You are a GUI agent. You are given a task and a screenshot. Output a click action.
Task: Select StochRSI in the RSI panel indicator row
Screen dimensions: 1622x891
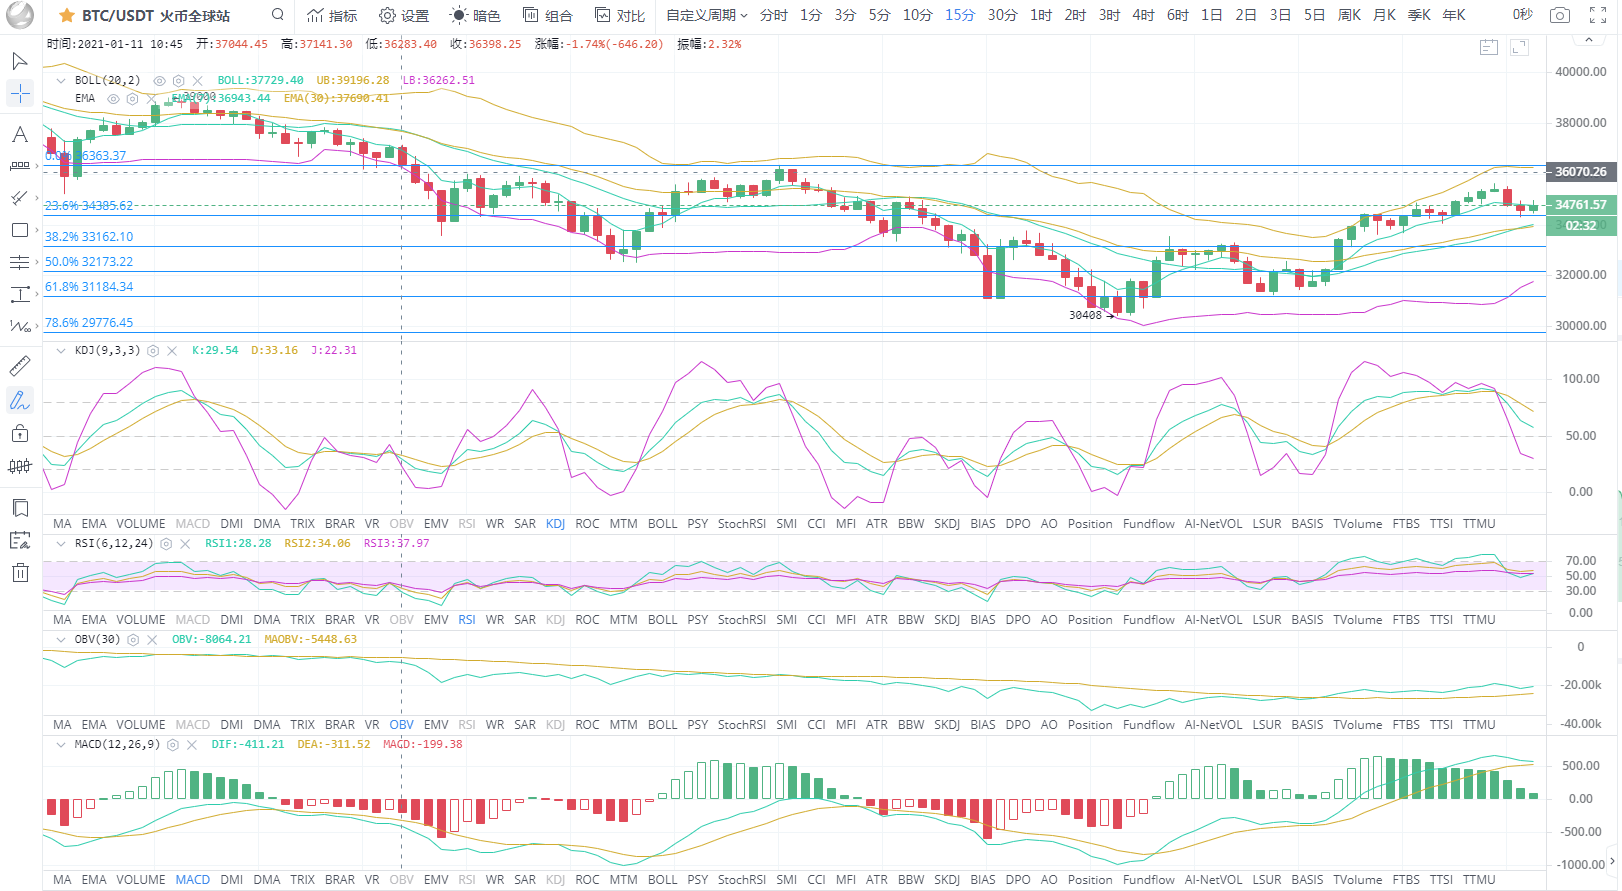[742, 620]
